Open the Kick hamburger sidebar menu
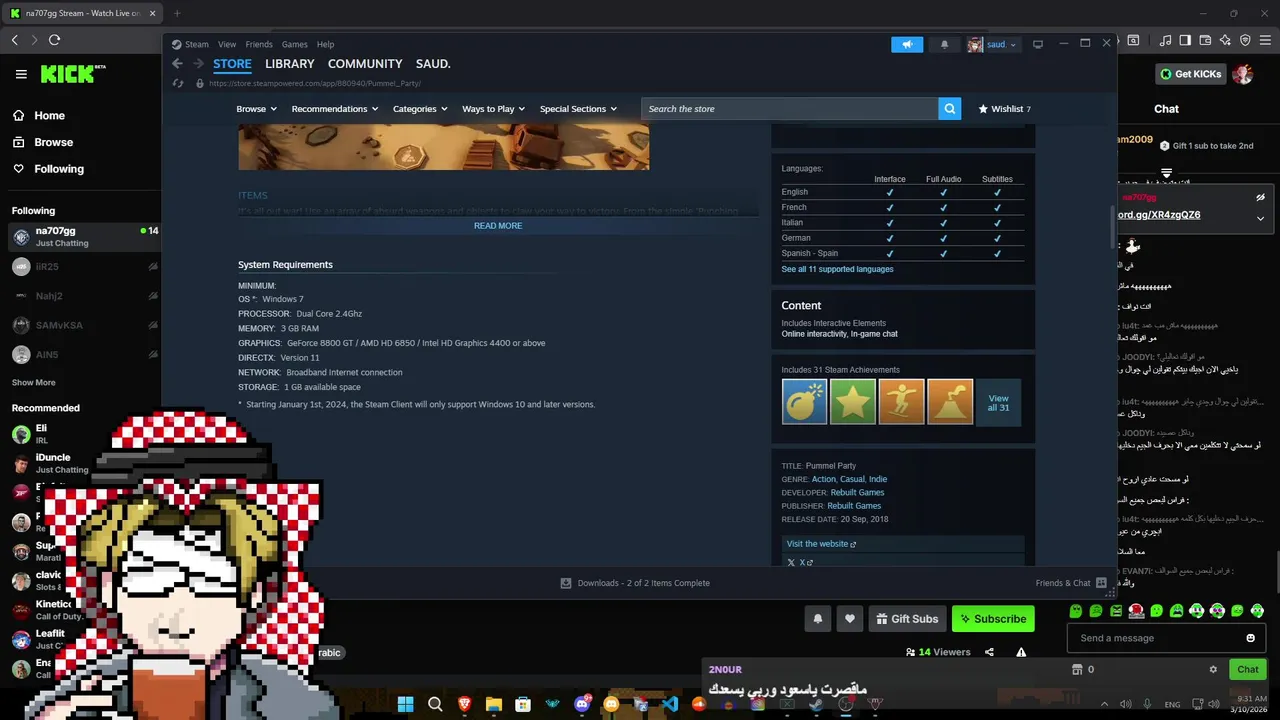Screen dimensions: 1280x720 tap(21, 74)
